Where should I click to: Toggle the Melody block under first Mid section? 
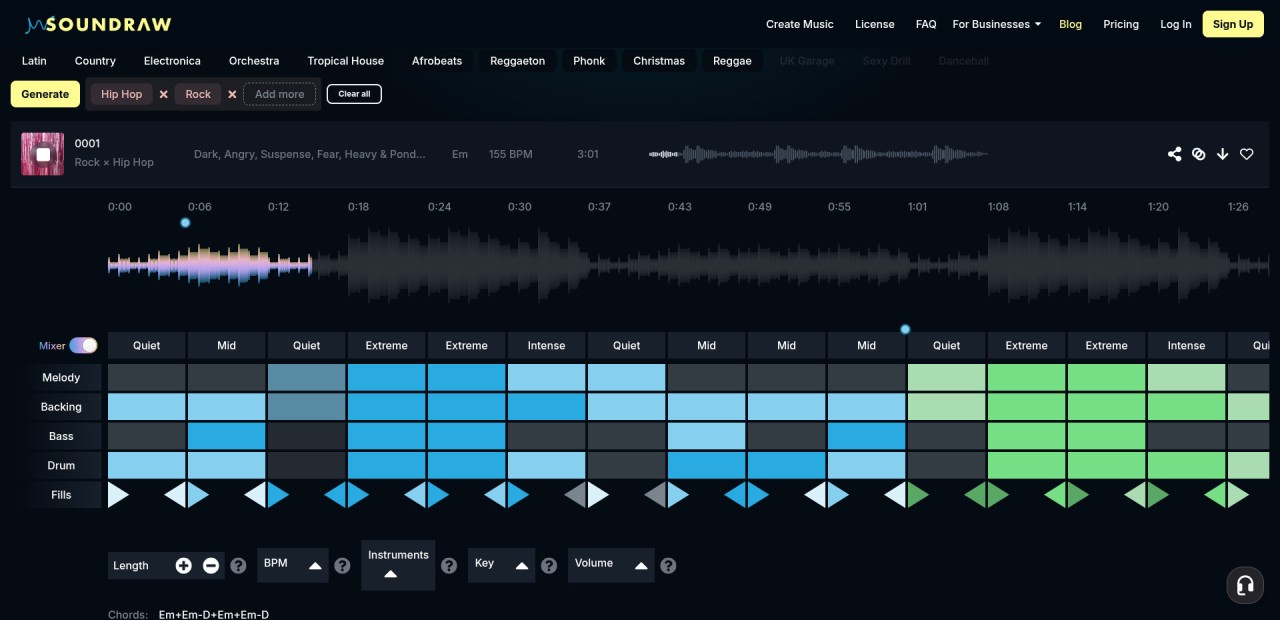227,377
